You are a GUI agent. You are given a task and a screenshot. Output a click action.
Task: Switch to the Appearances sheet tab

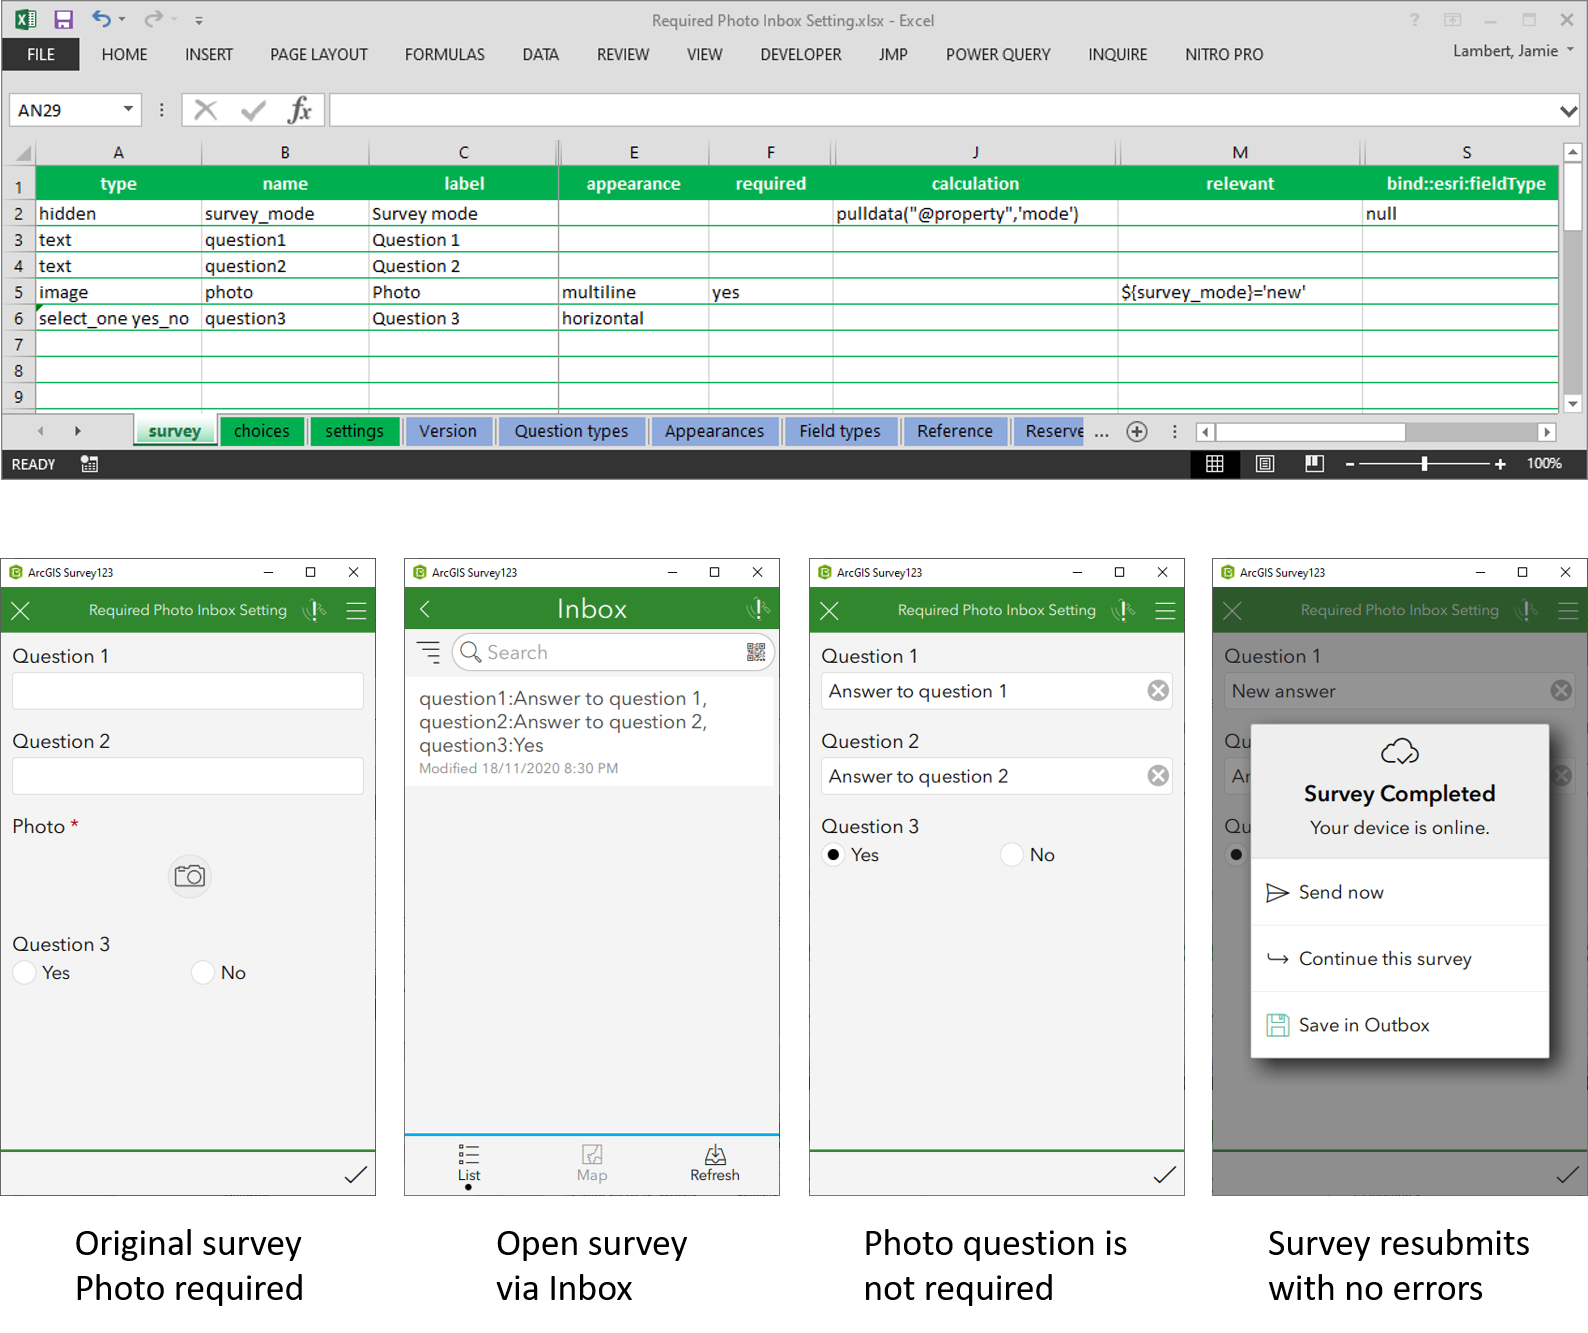(x=714, y=431)
